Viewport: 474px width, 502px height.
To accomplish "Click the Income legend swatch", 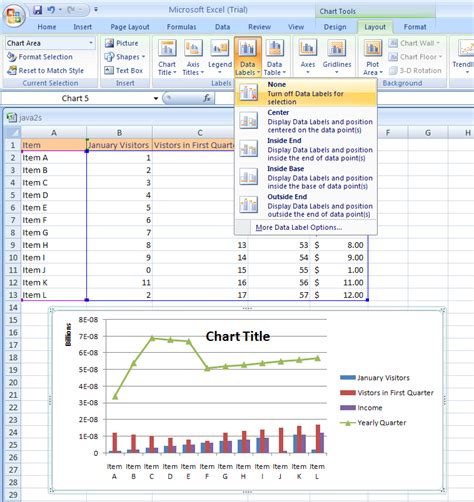I will point(348,408).
